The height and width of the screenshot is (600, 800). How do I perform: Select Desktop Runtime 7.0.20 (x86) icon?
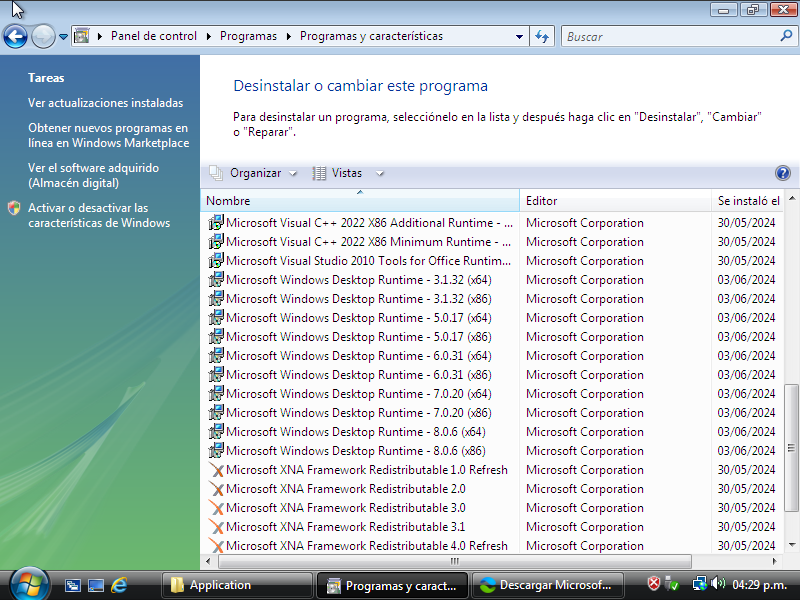216,413
